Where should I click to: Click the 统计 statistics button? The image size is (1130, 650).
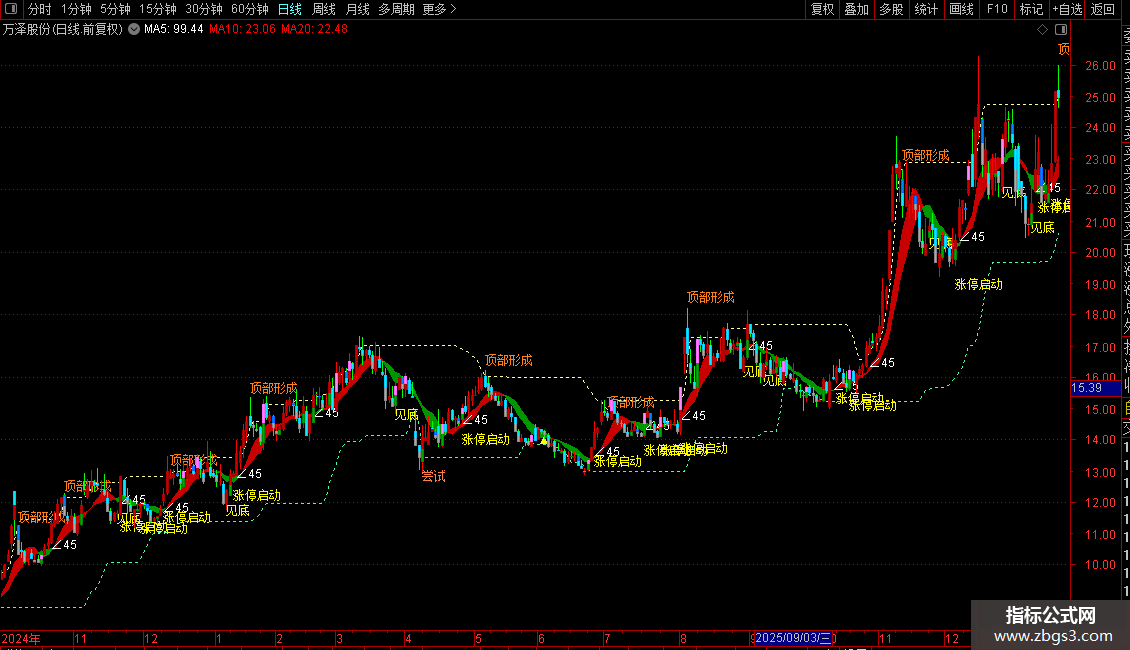pos(926,9)
